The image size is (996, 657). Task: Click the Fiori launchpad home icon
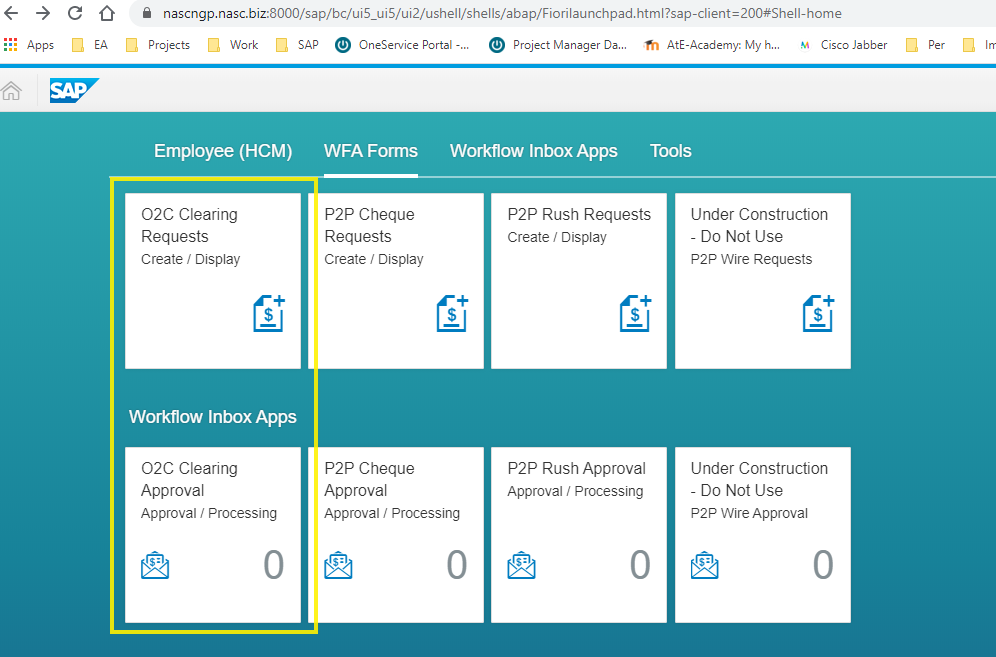11,91
